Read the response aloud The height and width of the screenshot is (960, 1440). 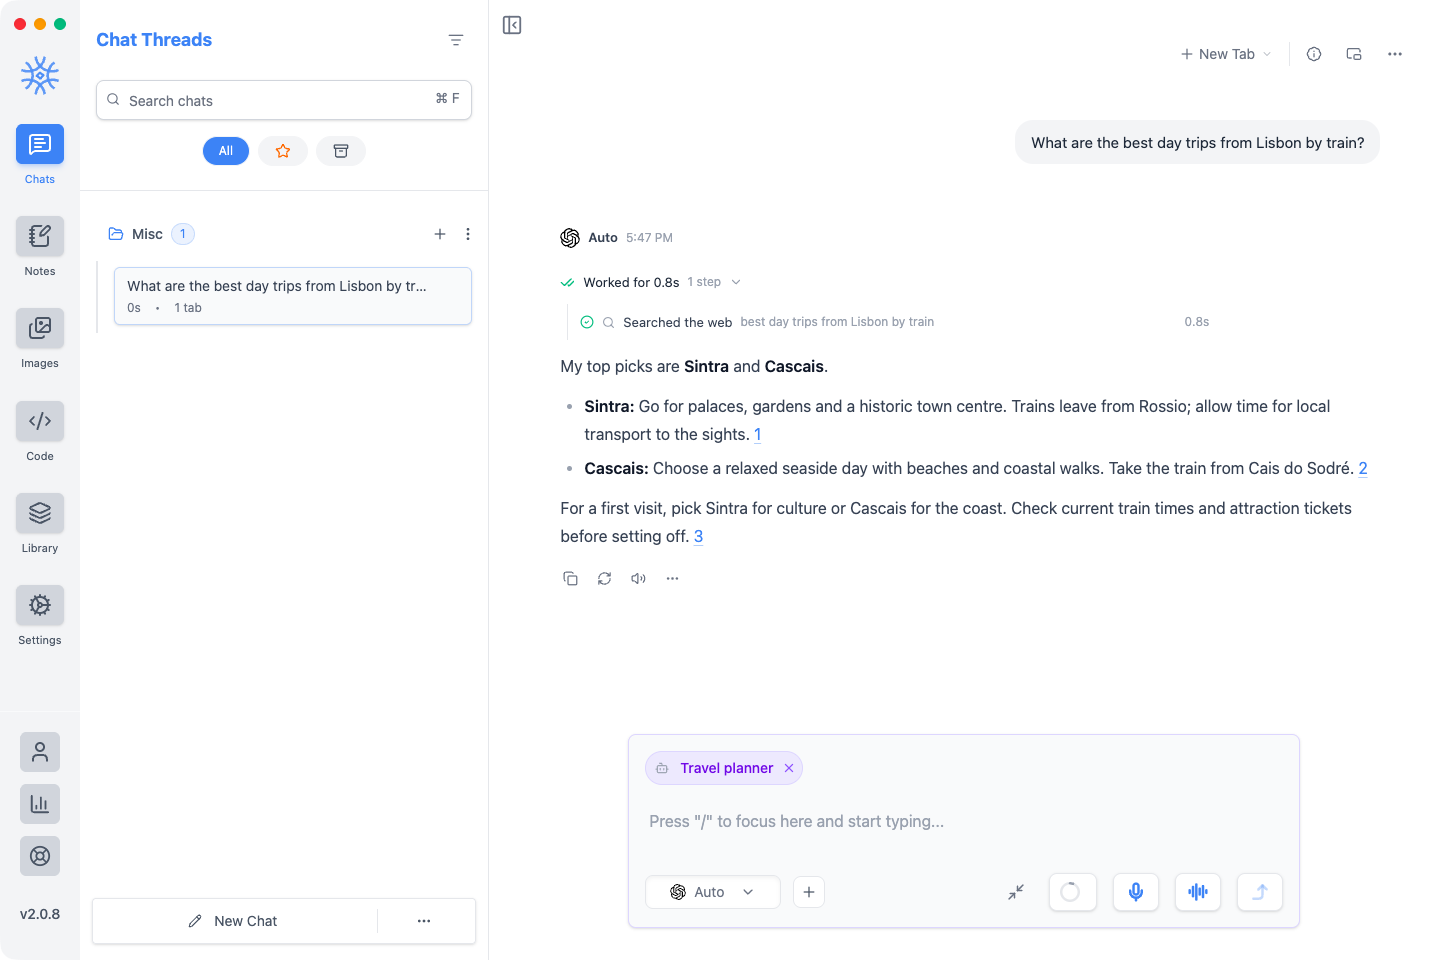(638, 579)
